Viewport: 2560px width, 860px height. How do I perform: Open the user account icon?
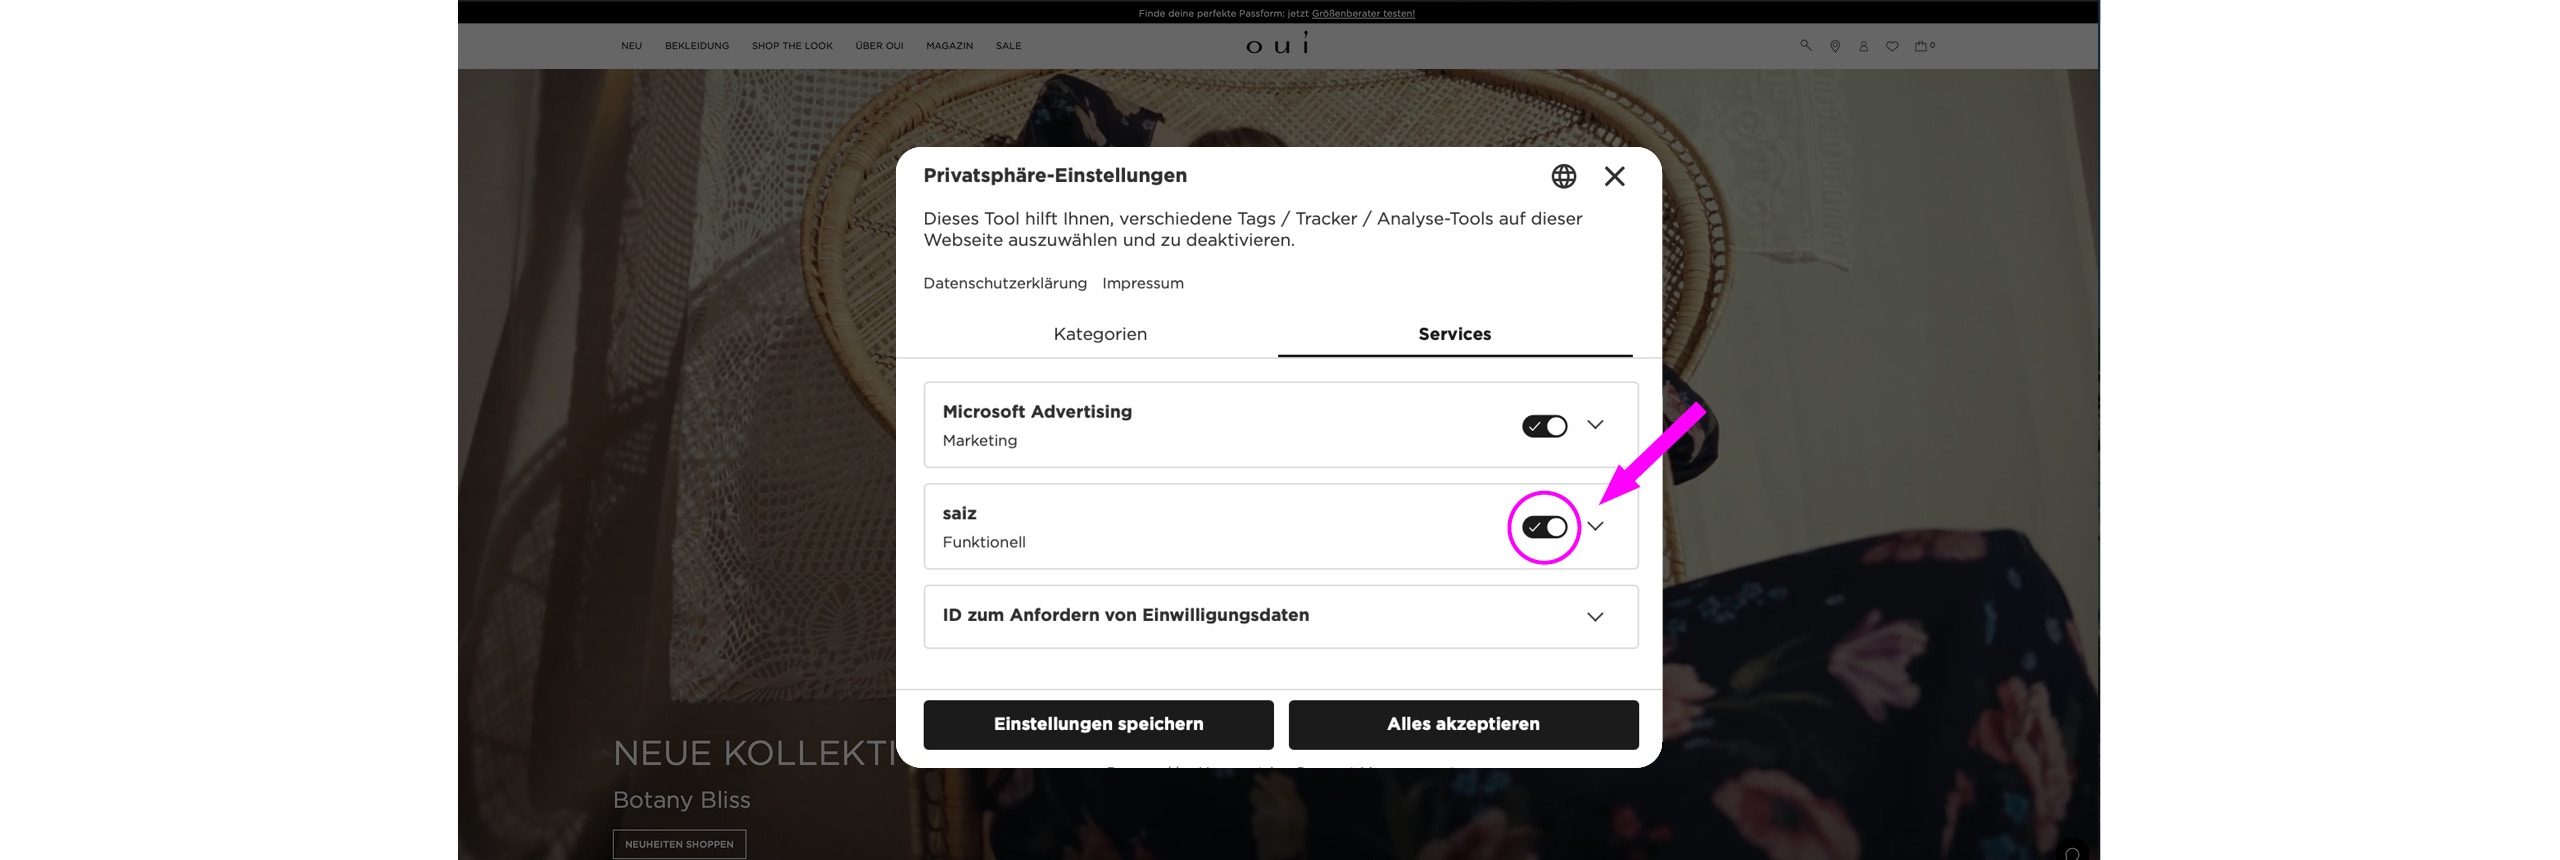pyautogui.click(x=1863, y=46)
